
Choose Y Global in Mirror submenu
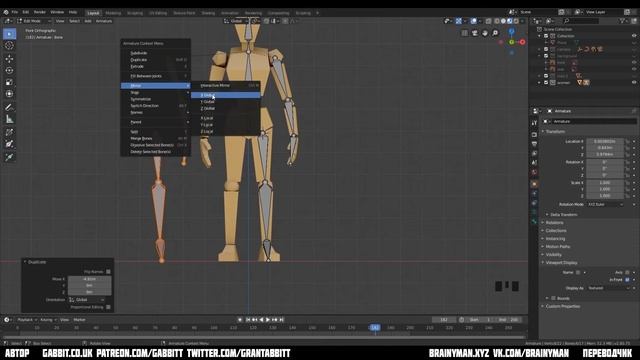(x=225, y=102)
